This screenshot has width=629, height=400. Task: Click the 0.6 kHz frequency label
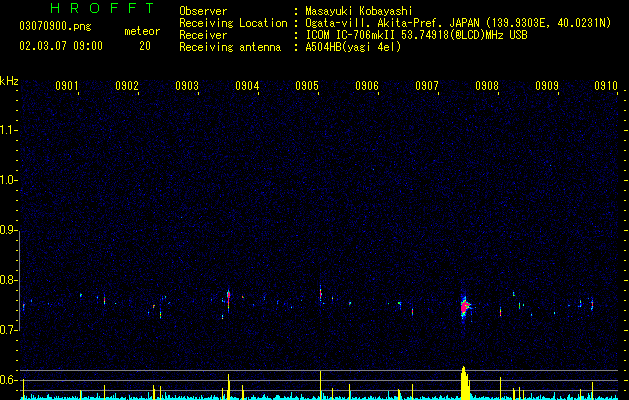point(9,380)
